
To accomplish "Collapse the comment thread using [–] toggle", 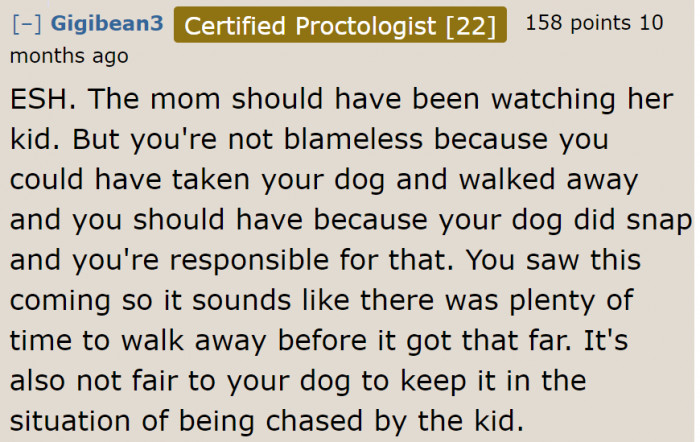I will (x=27, y=24).
